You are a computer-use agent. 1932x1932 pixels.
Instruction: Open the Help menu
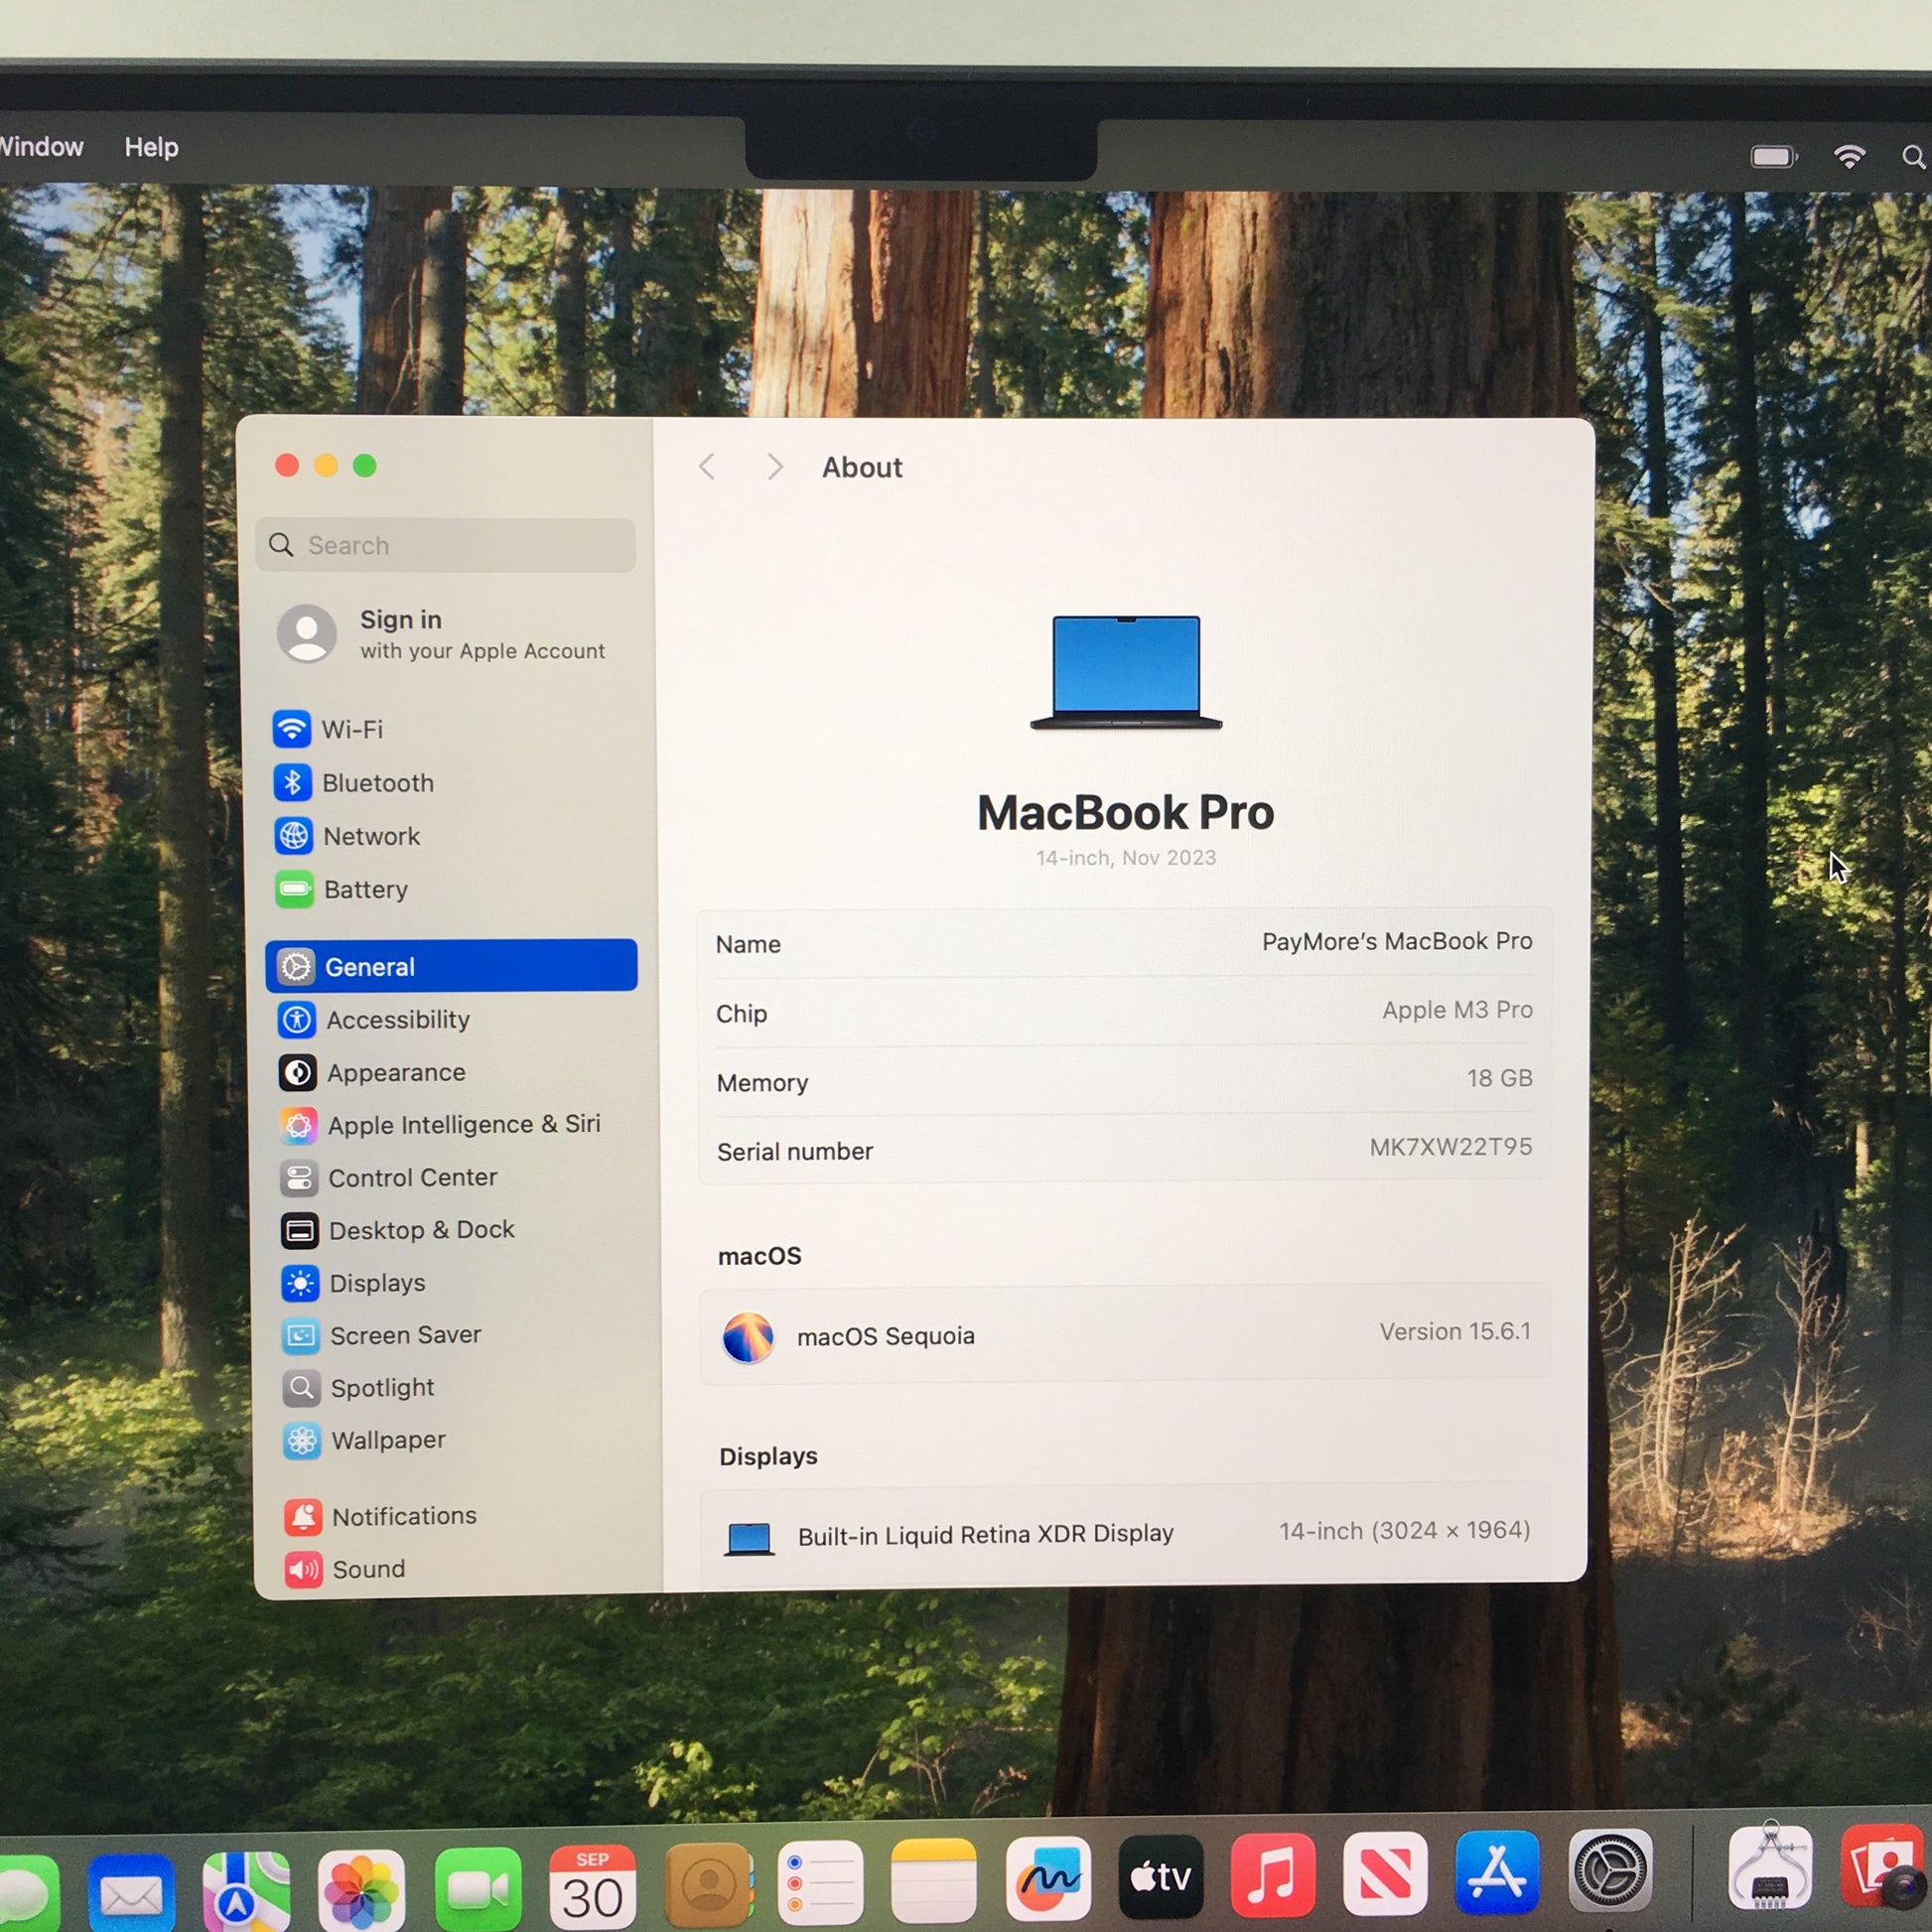[x=151, y=147]
